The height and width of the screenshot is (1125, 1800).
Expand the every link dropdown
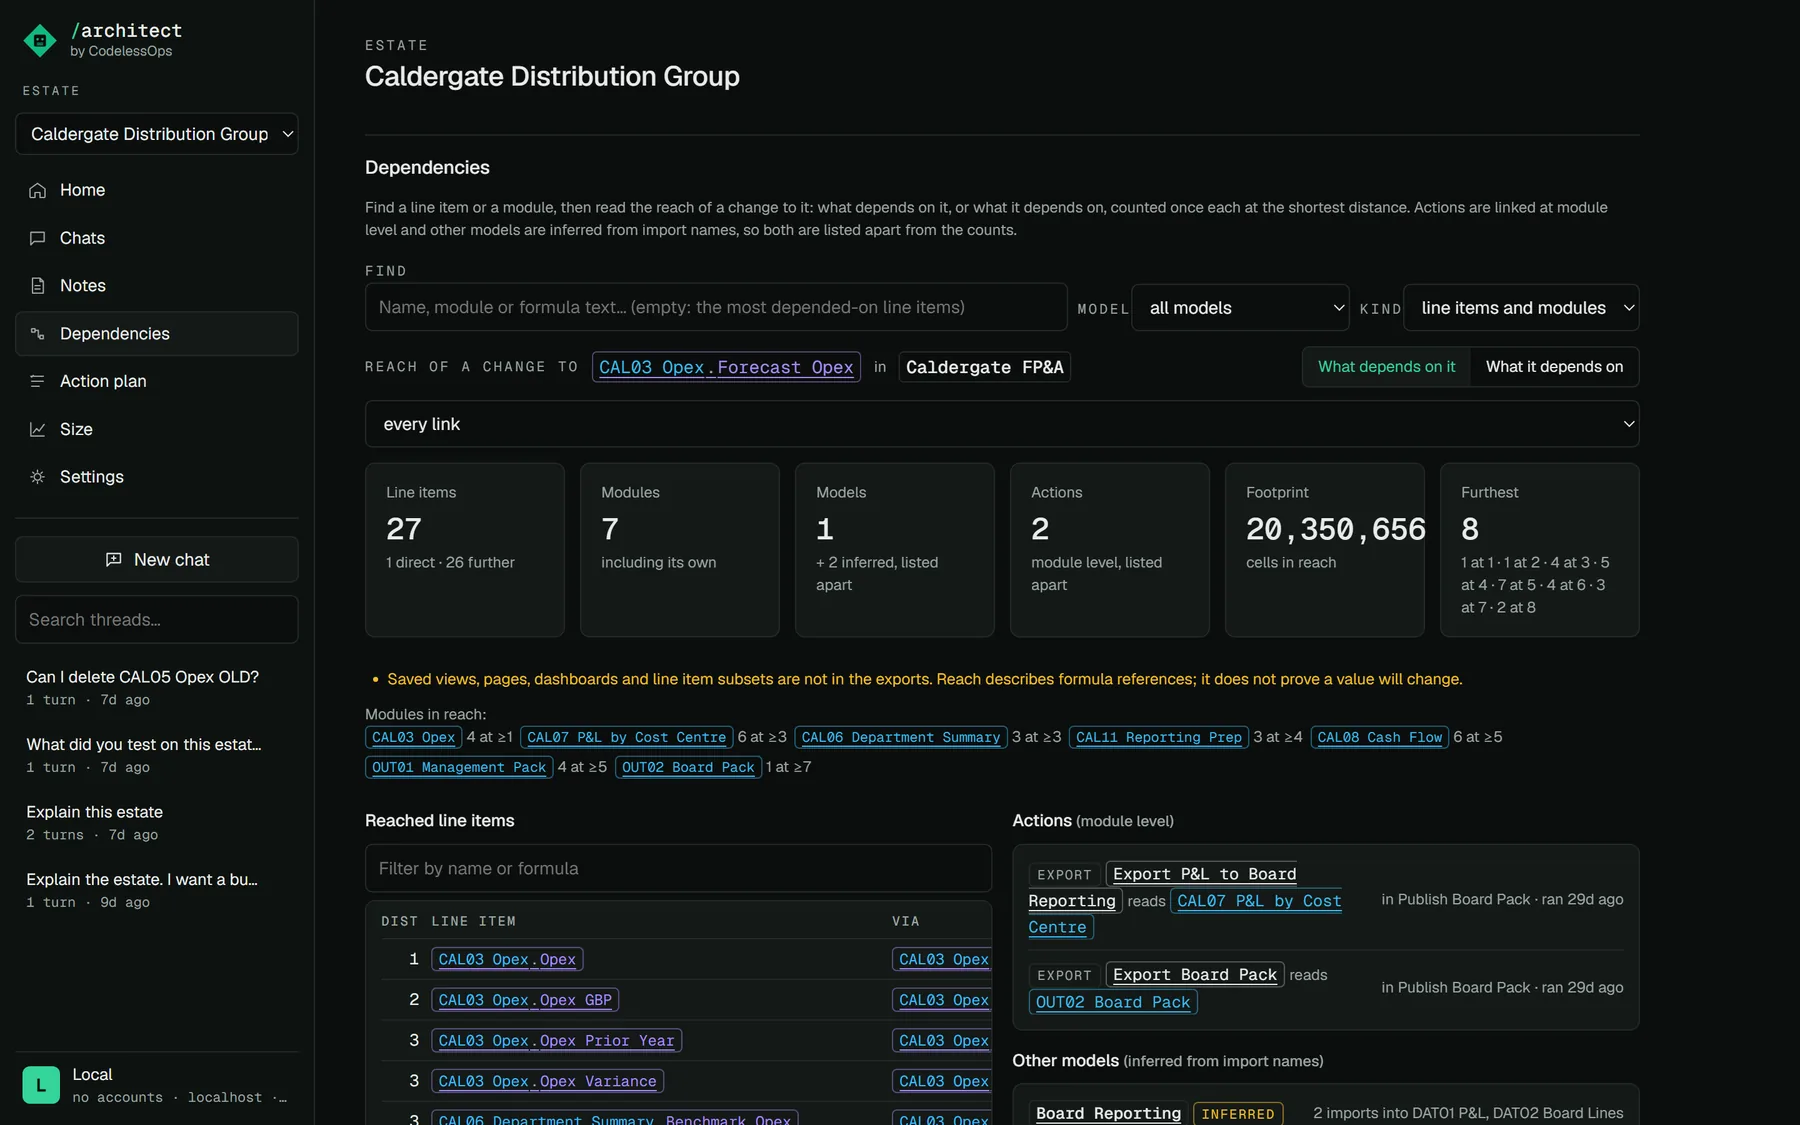pyautogui.click(x=1002, y=424)
